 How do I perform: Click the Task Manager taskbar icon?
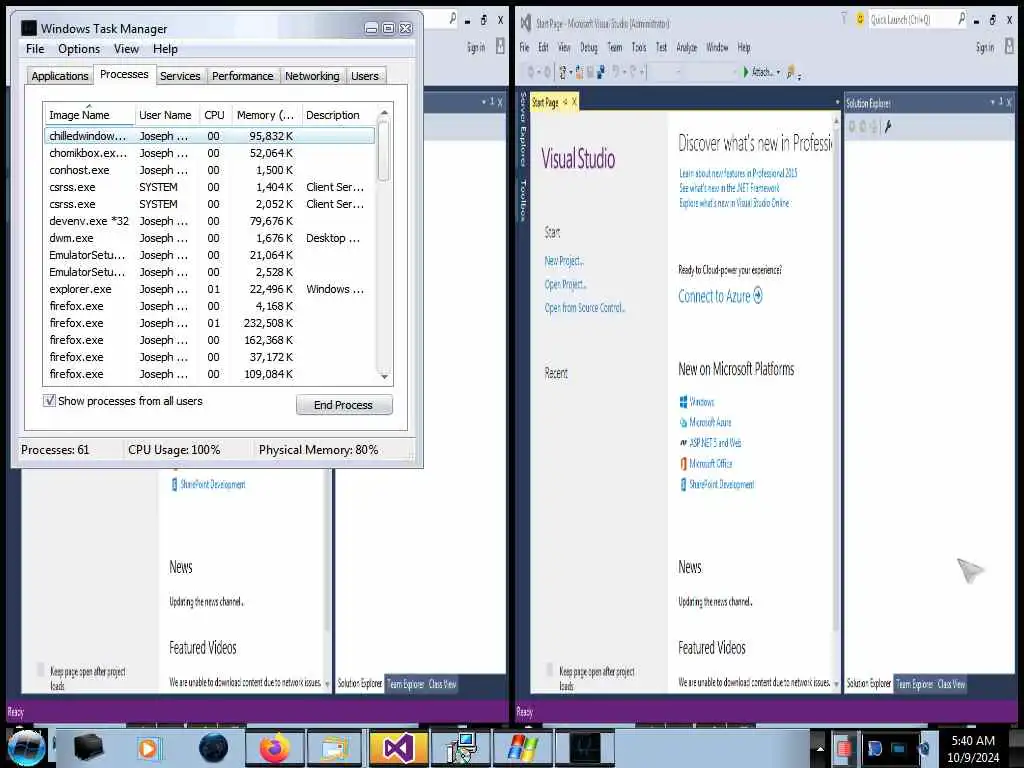click(x=585, y=748)
